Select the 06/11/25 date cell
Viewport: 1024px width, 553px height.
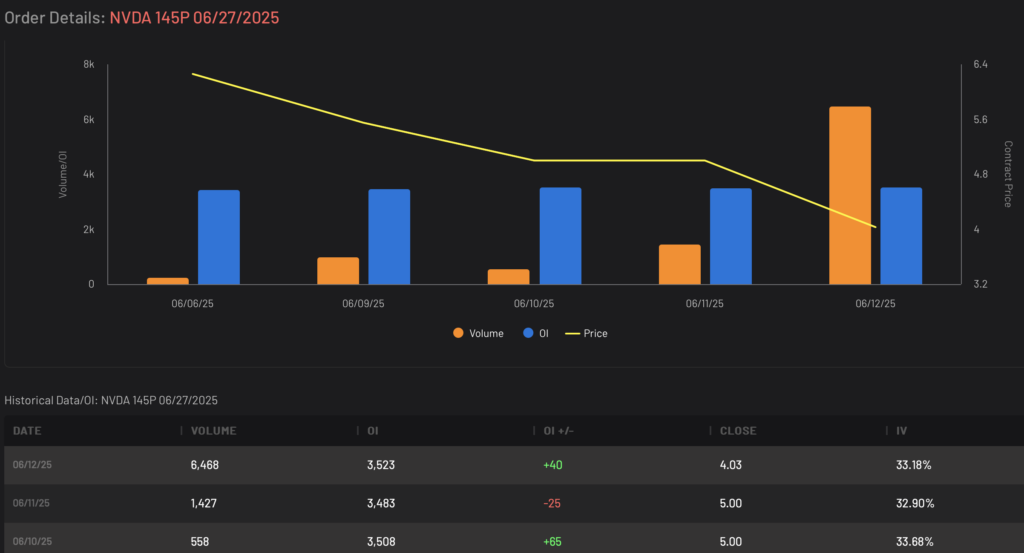[x=31, y=503]
